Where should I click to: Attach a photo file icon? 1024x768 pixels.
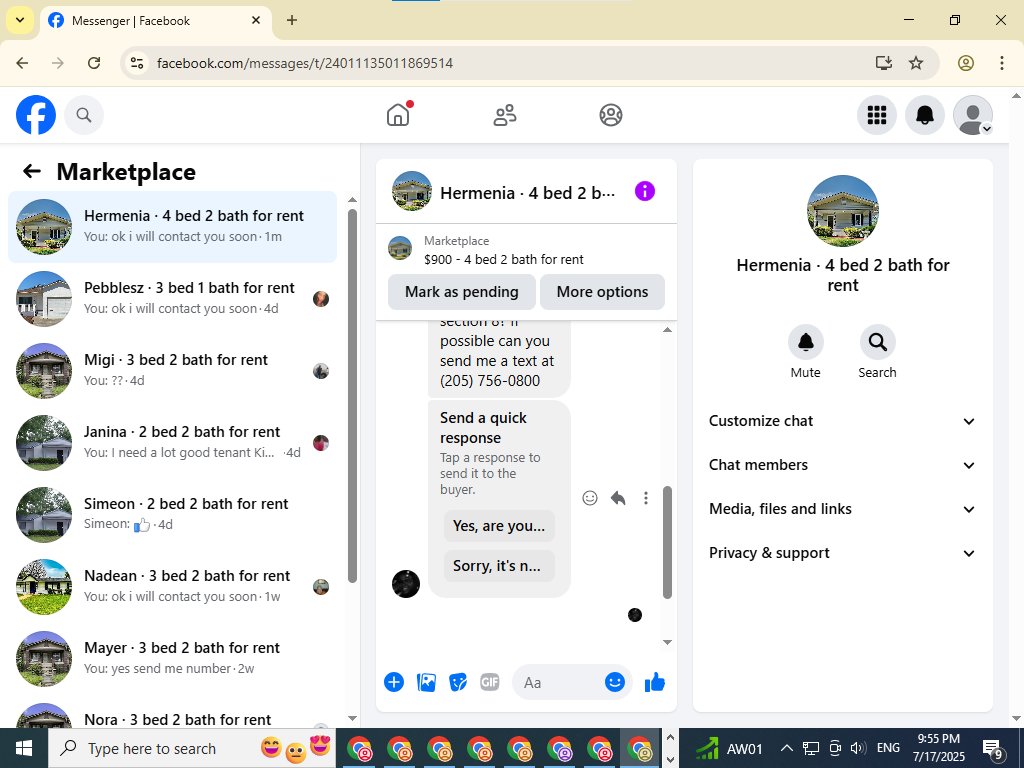point(426,682)
